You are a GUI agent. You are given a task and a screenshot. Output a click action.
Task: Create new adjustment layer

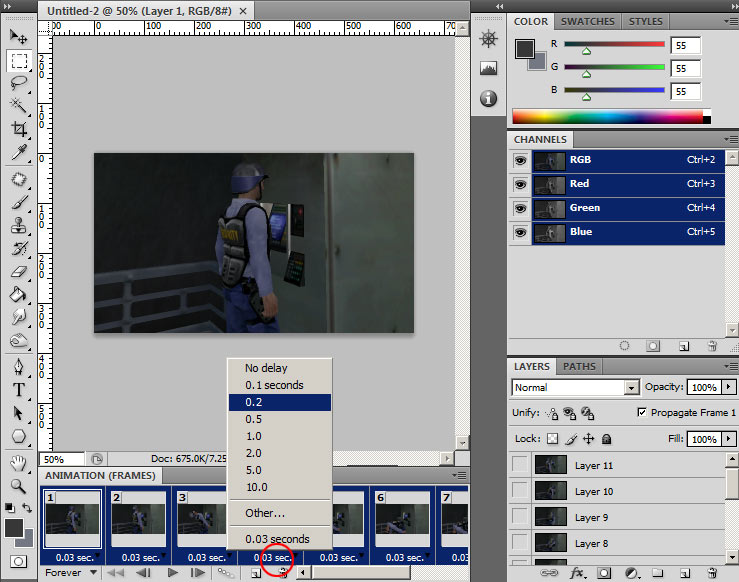pos(631,573)
